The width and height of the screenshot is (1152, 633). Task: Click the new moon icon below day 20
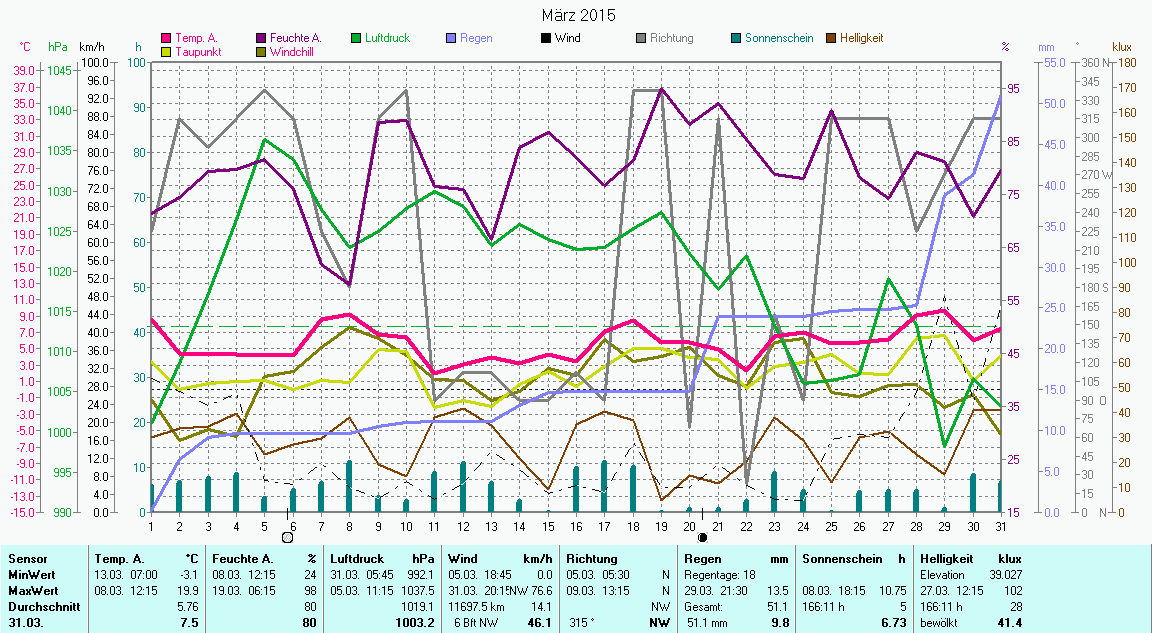click(702, 538)
